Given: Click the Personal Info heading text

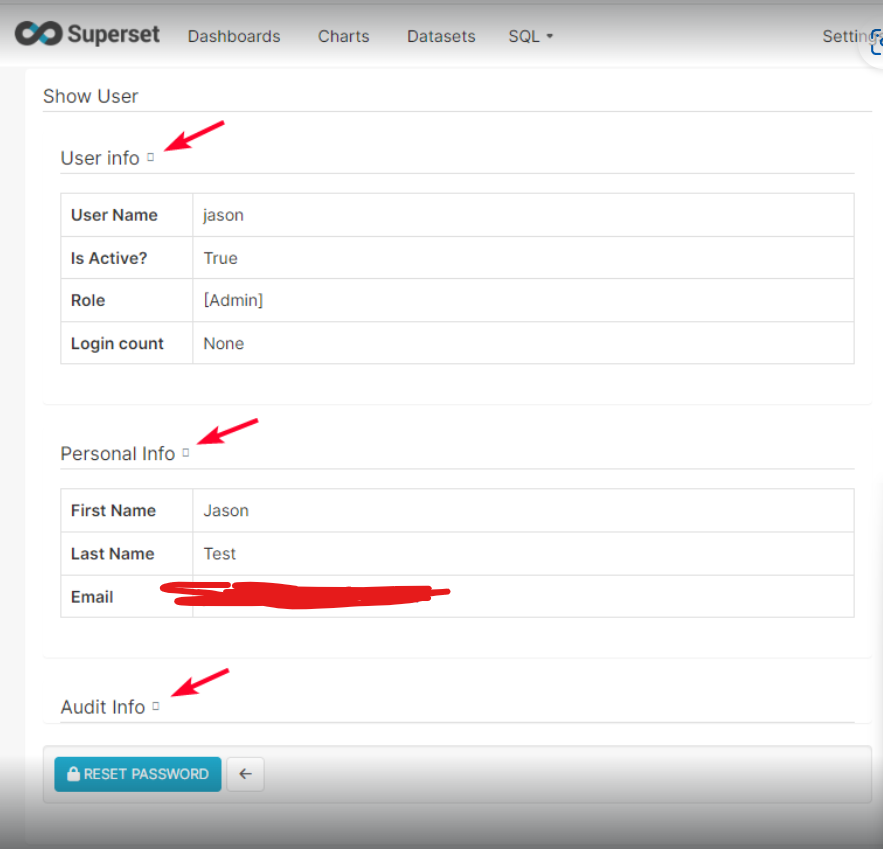Looking at the screenshot, I should pyautogui.click(x=118, y=454).
